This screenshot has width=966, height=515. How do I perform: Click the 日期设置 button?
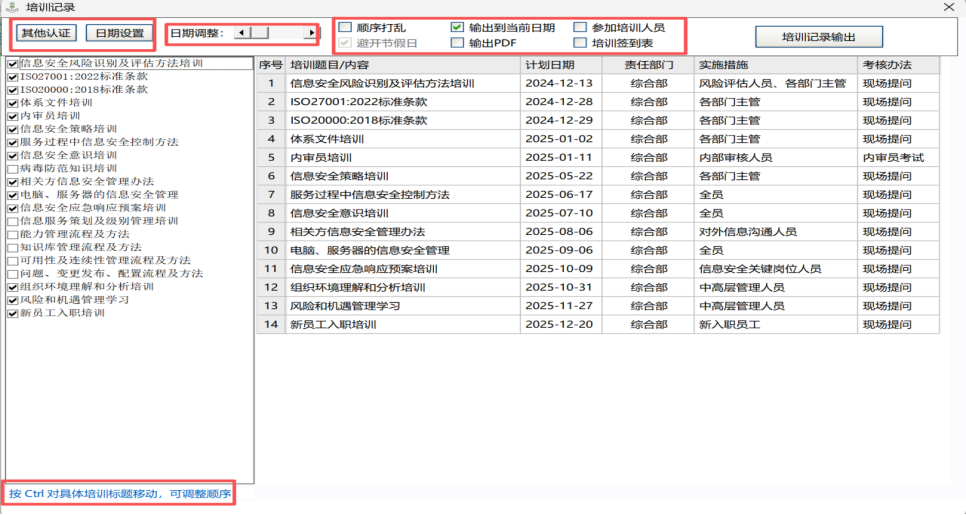coord(118,33)
